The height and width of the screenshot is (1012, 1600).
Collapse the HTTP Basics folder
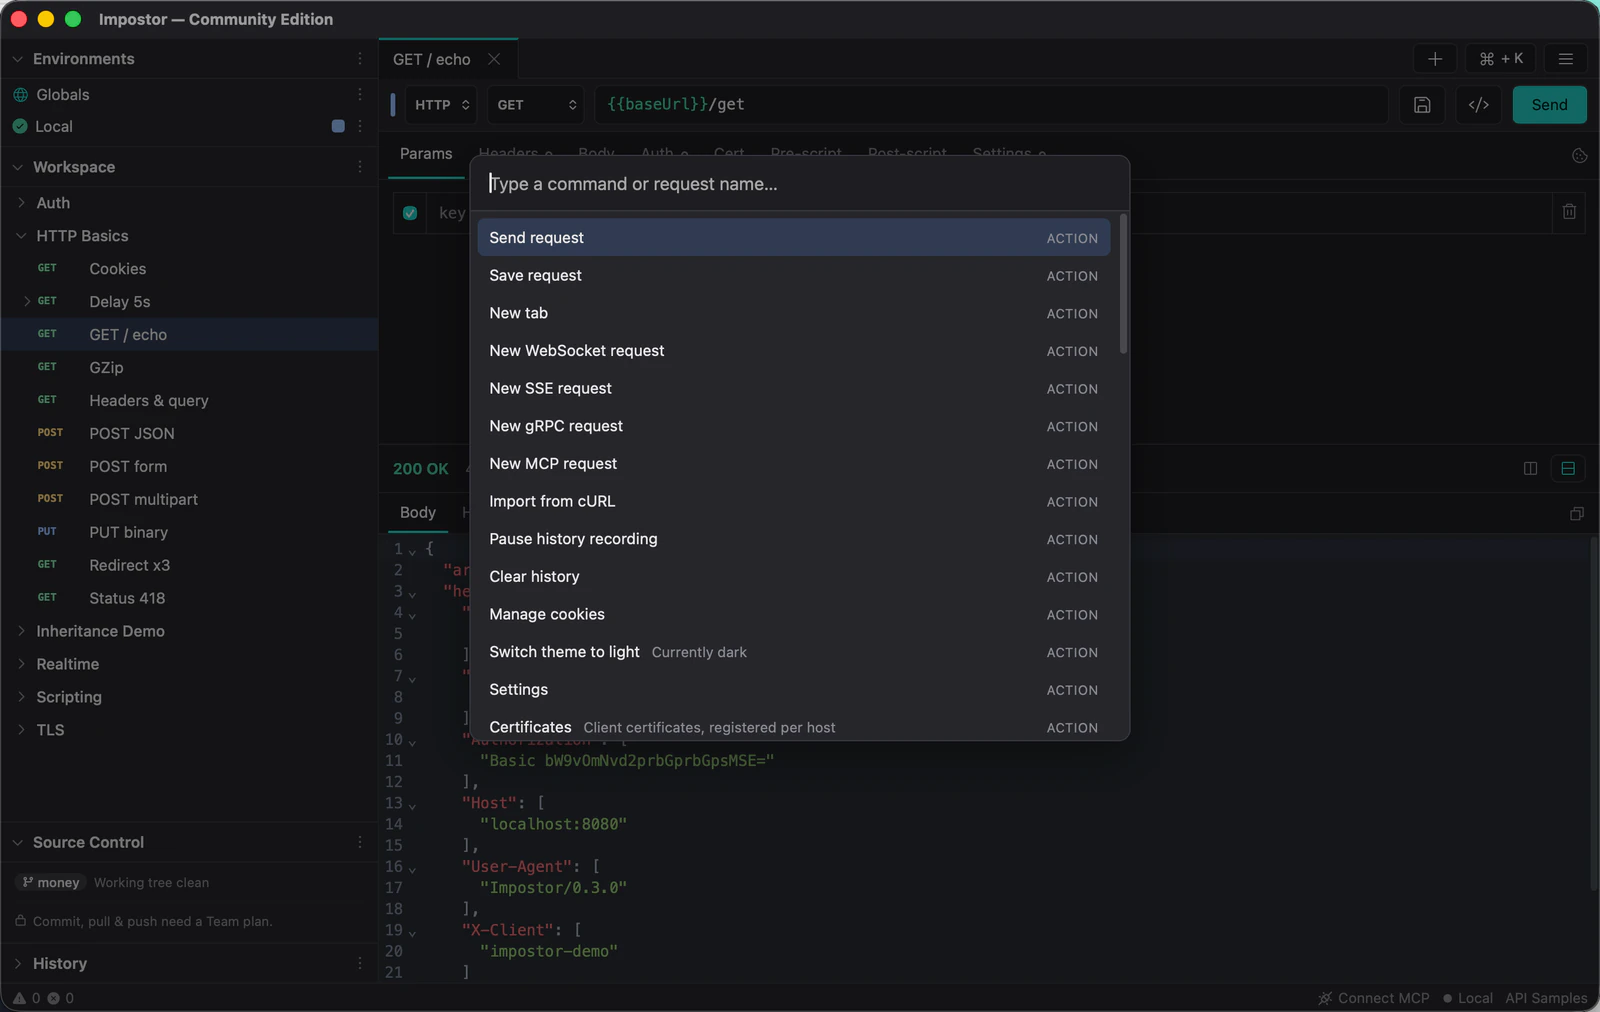21,236
